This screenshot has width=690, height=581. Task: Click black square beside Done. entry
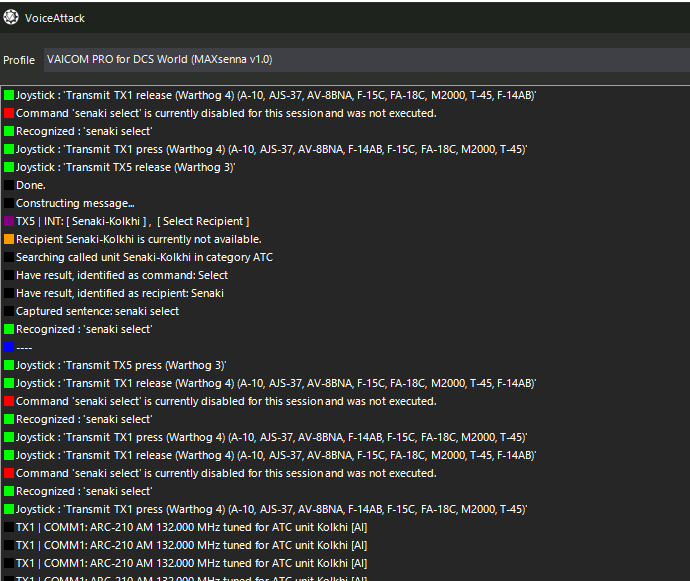[8, 185]
